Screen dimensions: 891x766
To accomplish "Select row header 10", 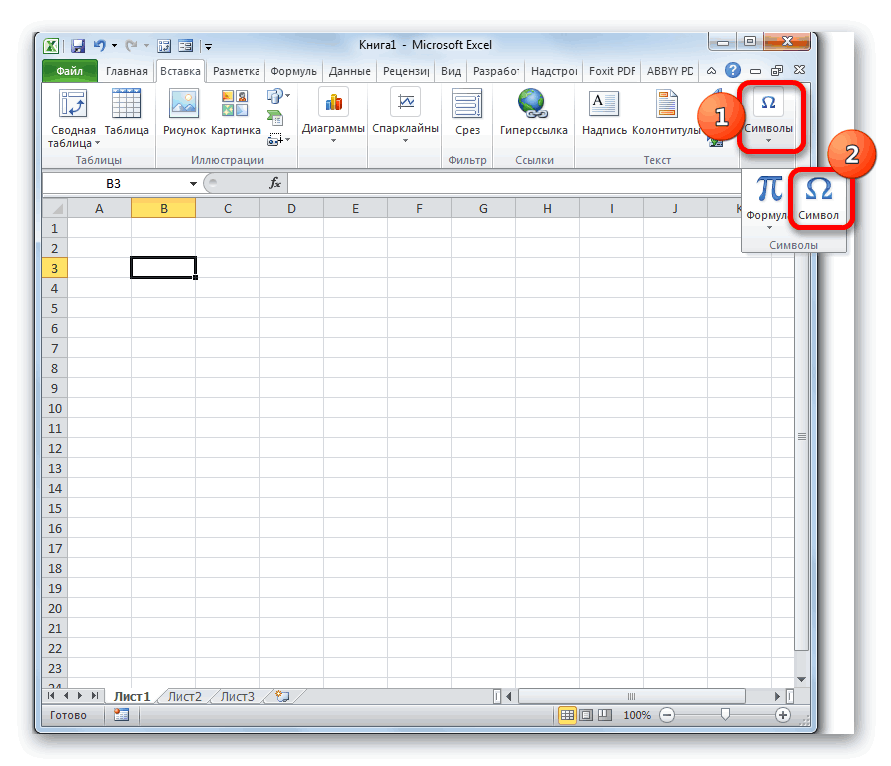I will [x=55, y=409].
